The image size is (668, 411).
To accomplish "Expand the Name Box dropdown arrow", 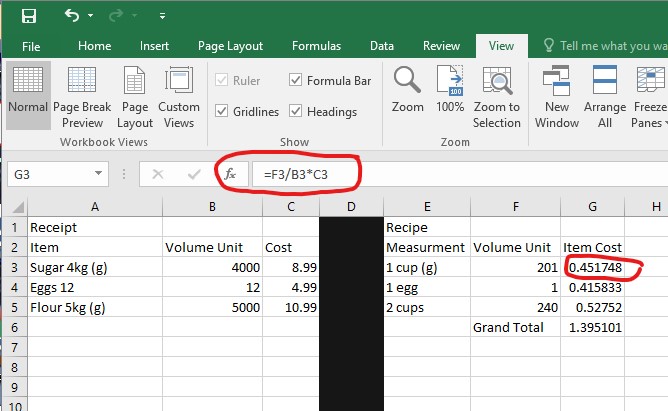I will [99, 174].
